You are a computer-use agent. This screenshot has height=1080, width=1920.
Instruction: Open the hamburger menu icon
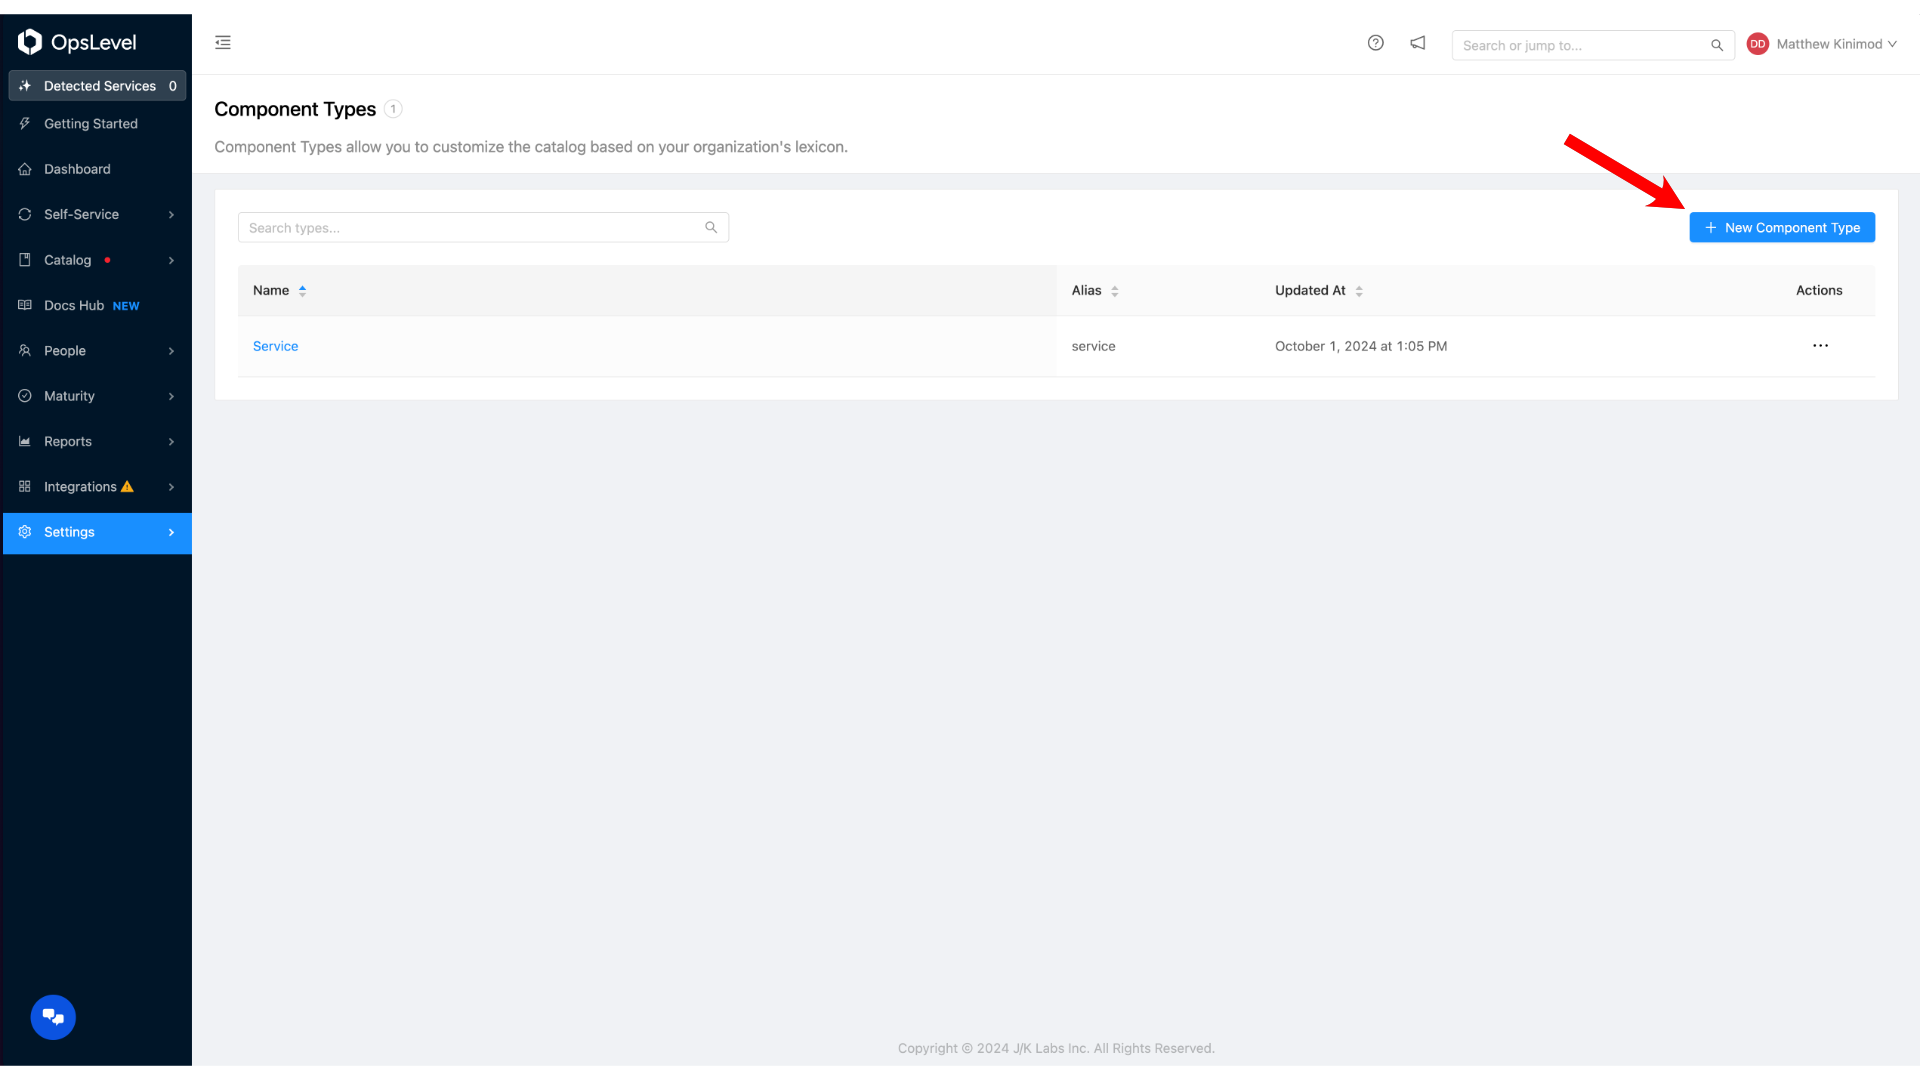[x=223, y=42]
